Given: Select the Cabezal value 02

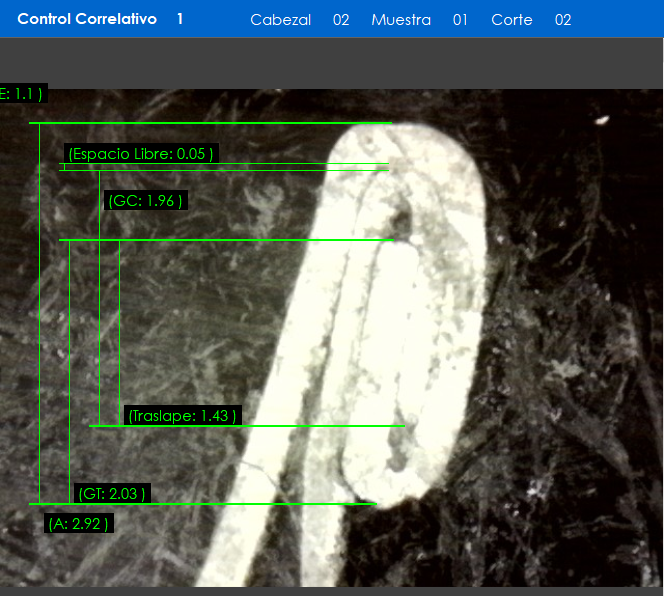Looking at the screenshot, I should 341,20.
